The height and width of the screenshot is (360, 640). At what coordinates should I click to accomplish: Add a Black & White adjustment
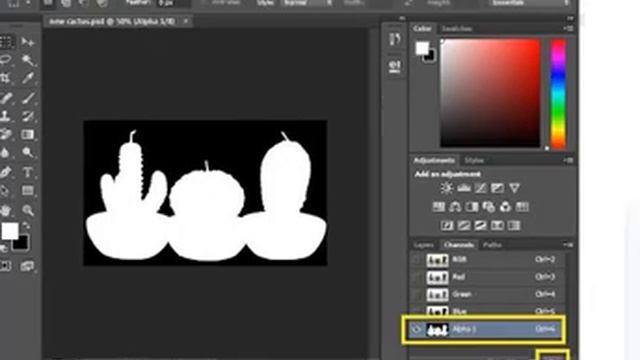pyautogui.click(x=472, y=207)
